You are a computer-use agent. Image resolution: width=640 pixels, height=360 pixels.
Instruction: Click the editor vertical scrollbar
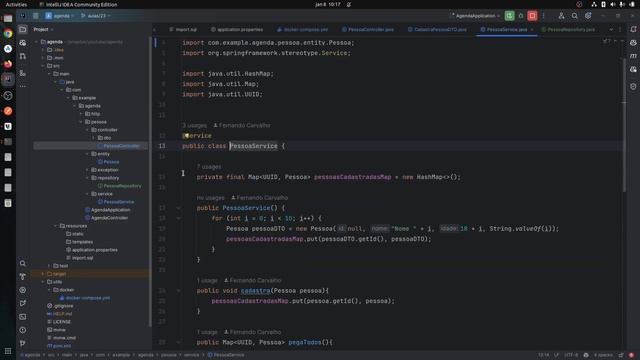point(624,124)
